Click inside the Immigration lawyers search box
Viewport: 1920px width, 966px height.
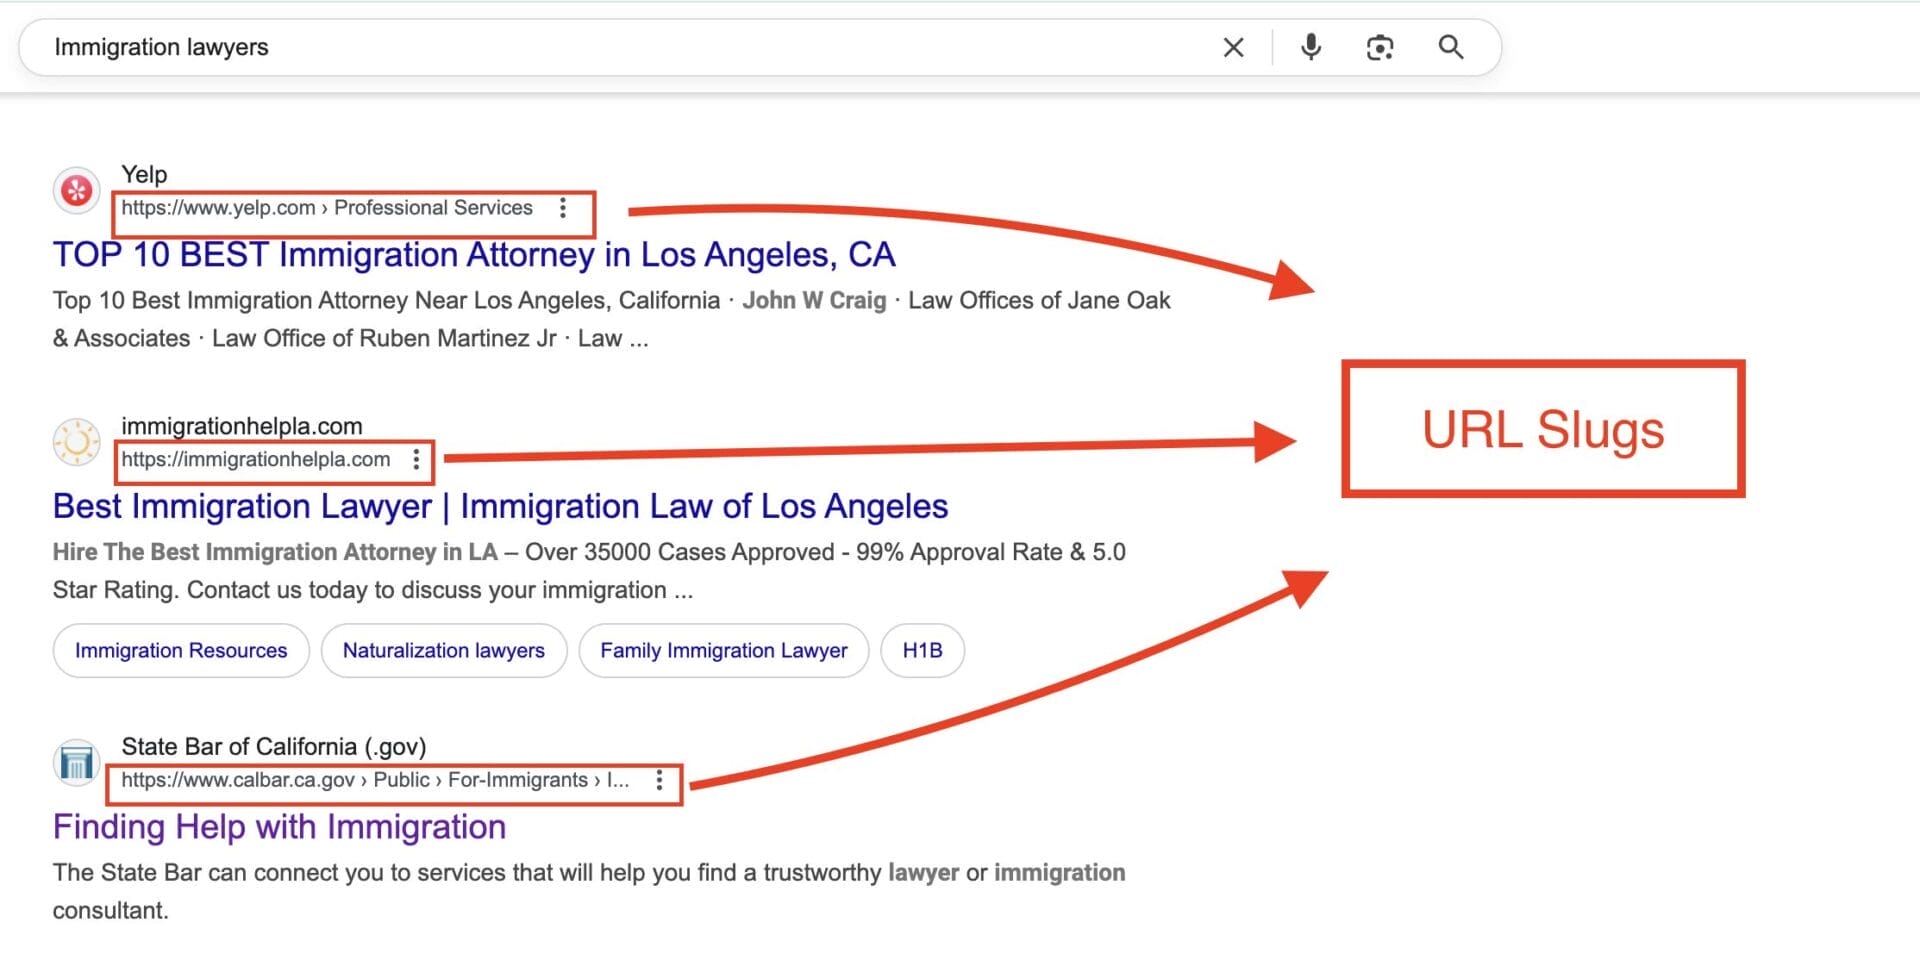pos(400,46)
